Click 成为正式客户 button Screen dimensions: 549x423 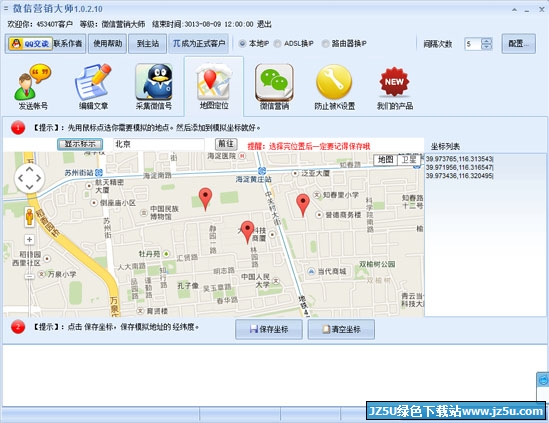click(x=199, y=44)
